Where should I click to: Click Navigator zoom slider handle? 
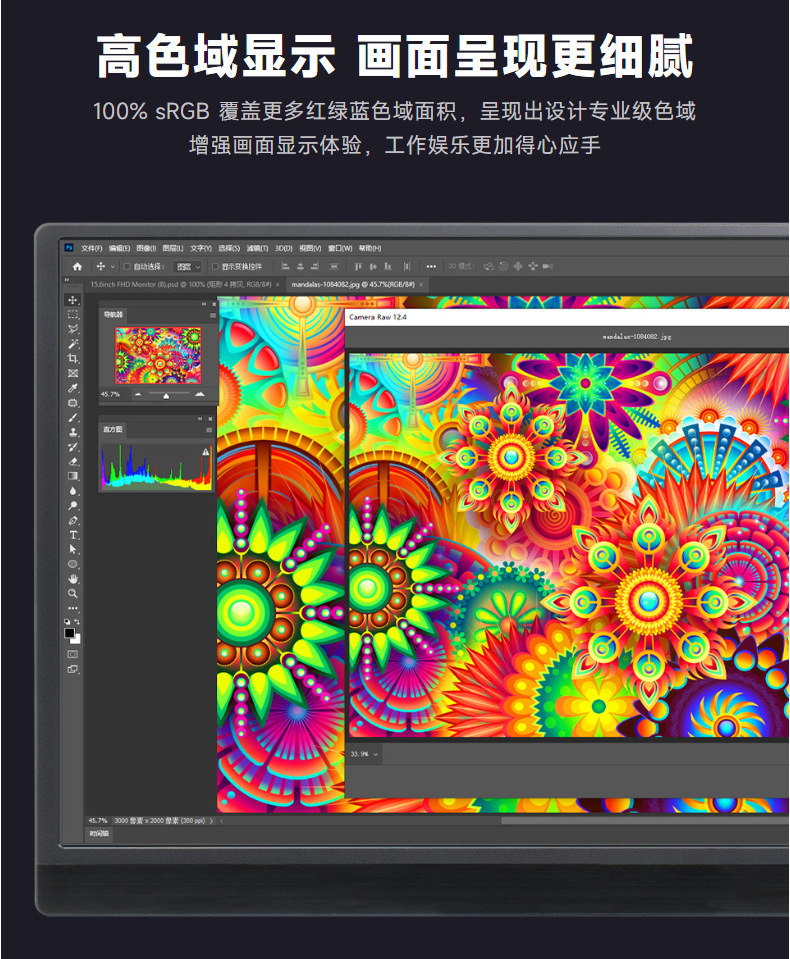166,396
